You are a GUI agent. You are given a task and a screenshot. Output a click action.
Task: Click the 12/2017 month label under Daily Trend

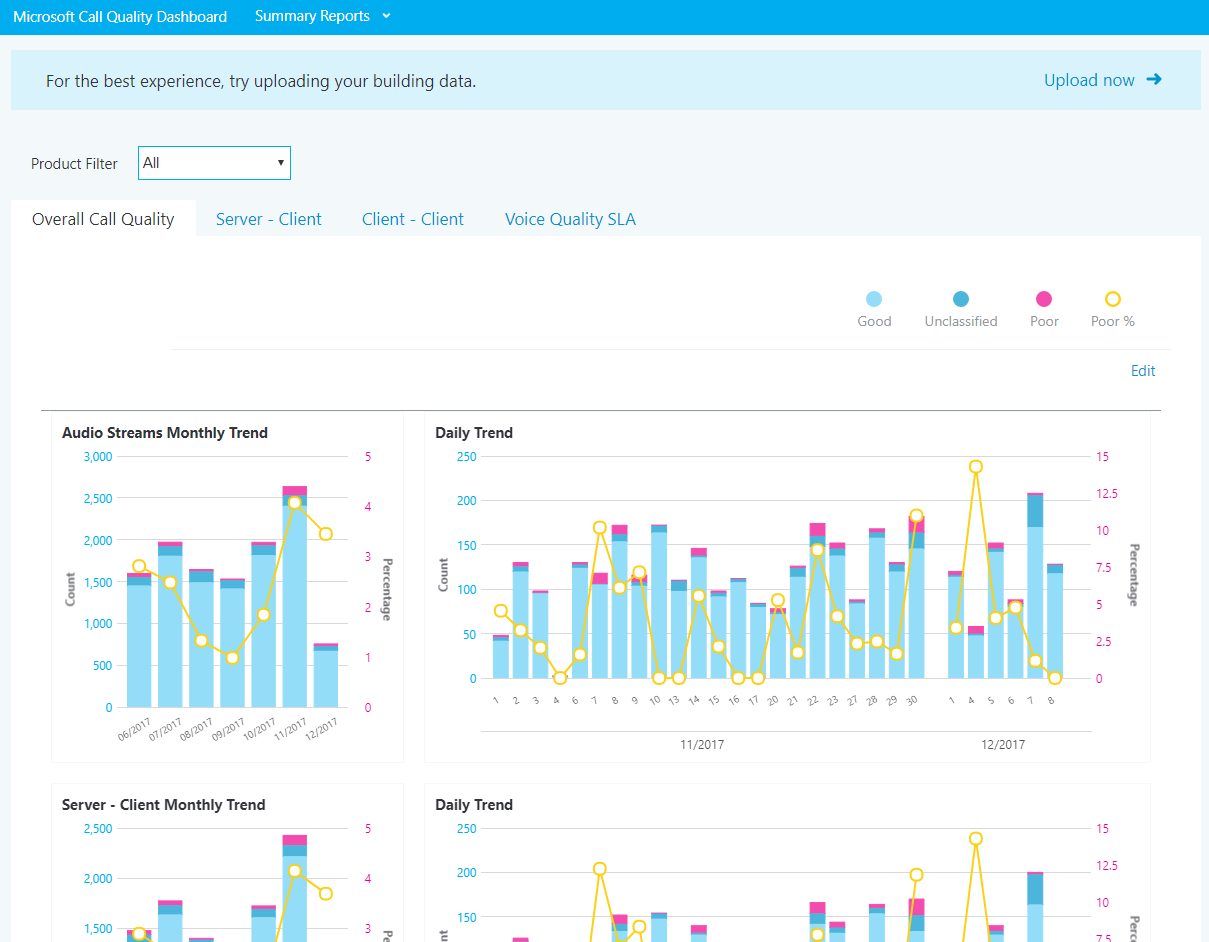pyautogui.click(x=1003, y=745)
